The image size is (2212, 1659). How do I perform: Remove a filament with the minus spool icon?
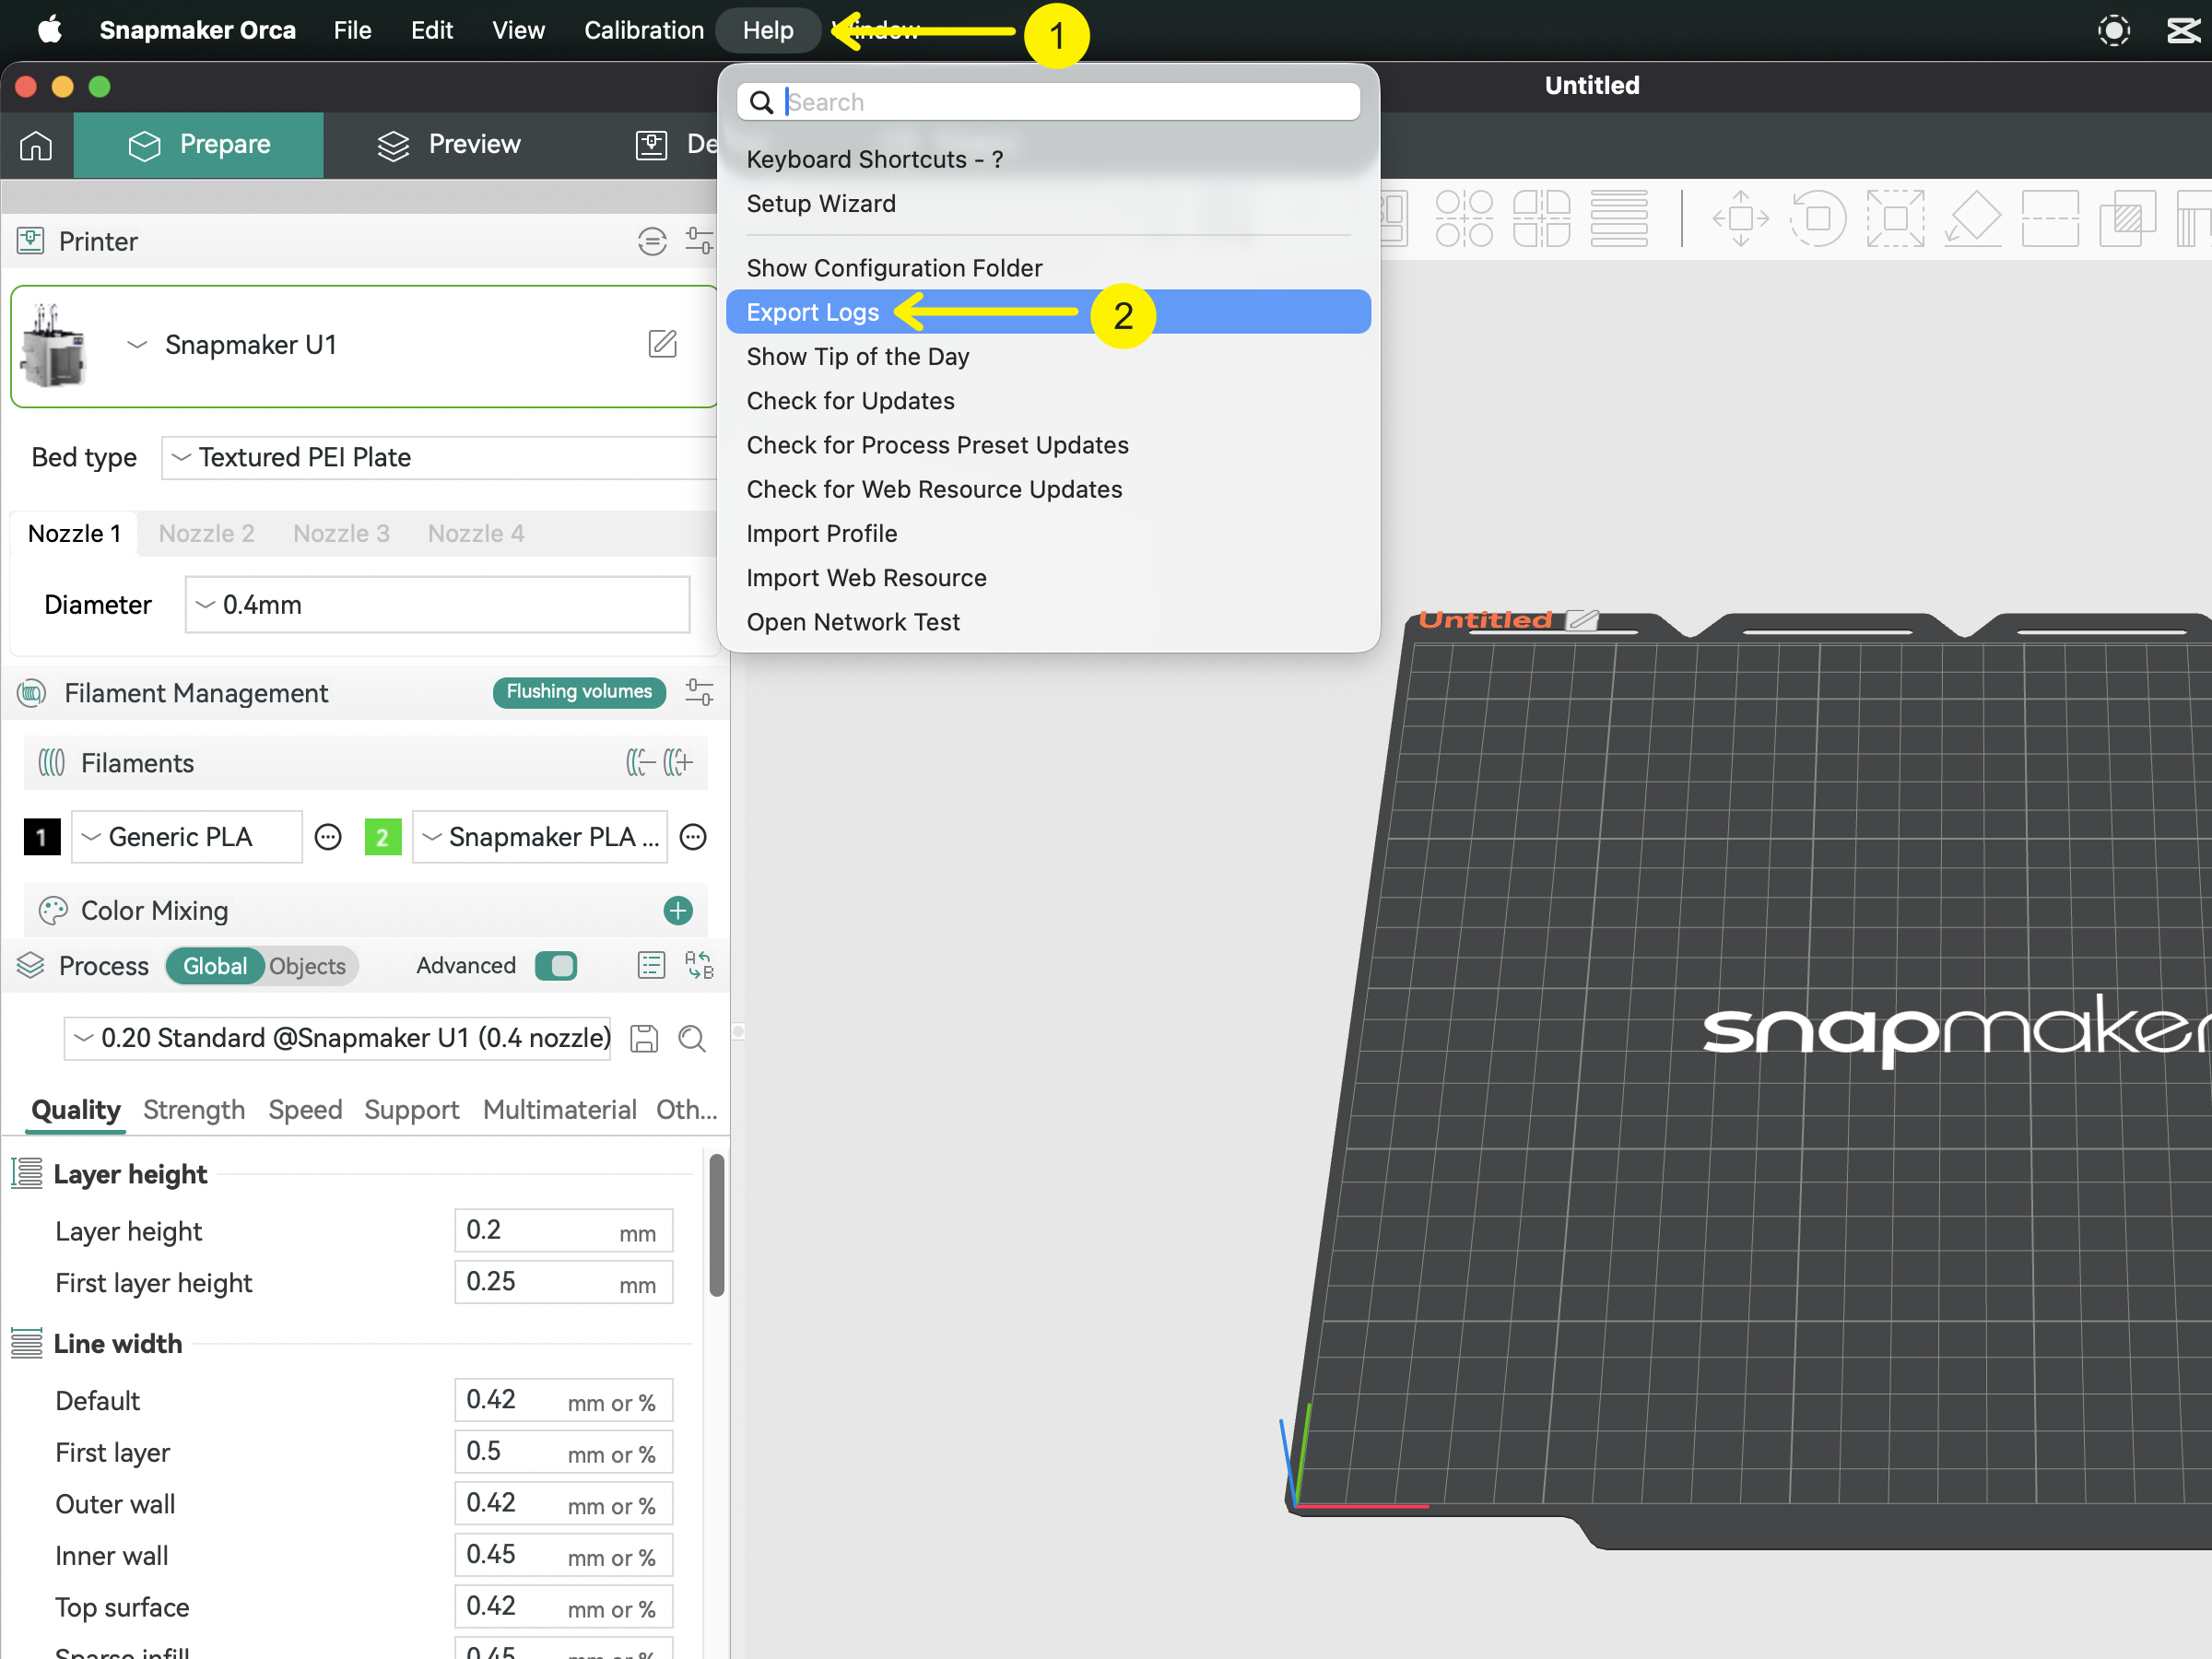tap(640, 763)
